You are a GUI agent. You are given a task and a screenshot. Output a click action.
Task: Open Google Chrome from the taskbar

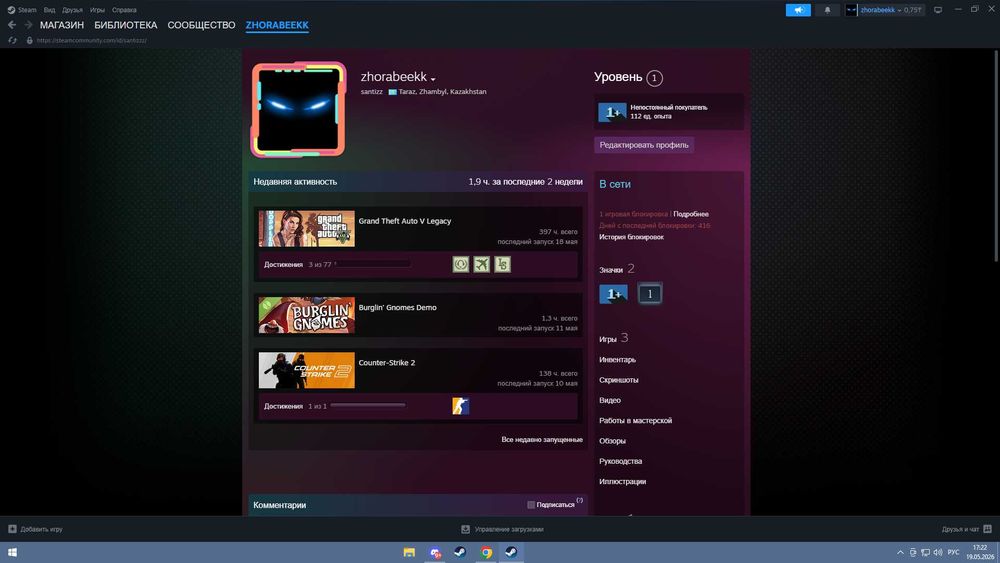click(487, 552)
